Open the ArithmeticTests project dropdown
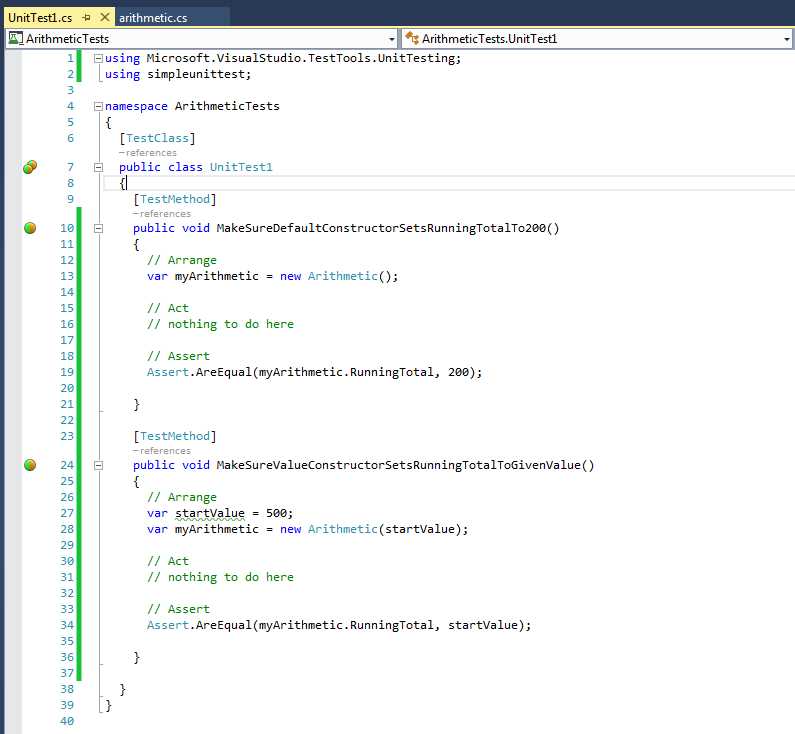 pos(391,39)
